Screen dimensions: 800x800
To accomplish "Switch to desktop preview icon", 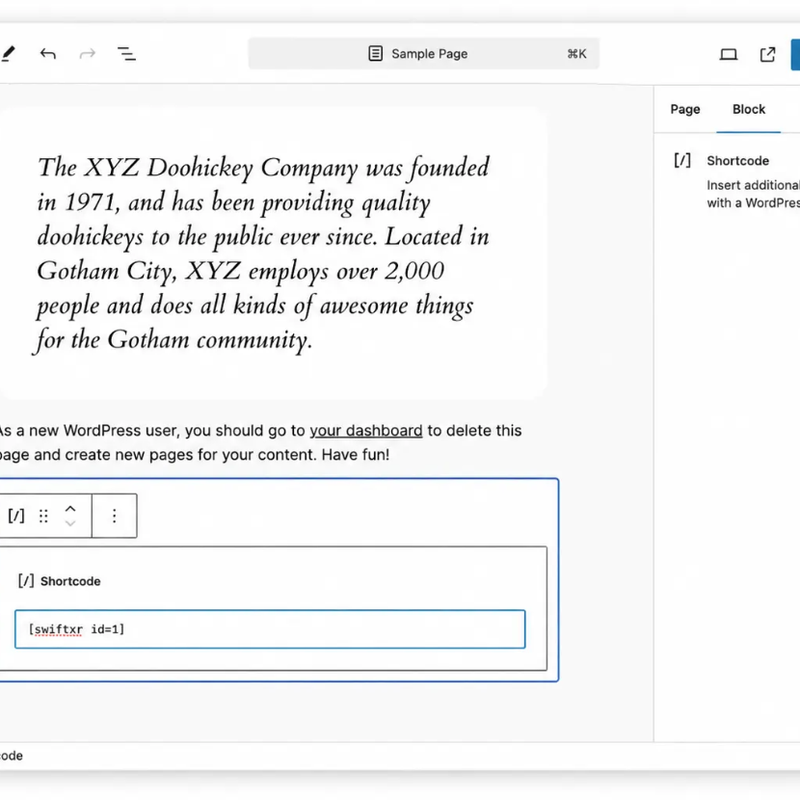I will (x=728, y=54).
